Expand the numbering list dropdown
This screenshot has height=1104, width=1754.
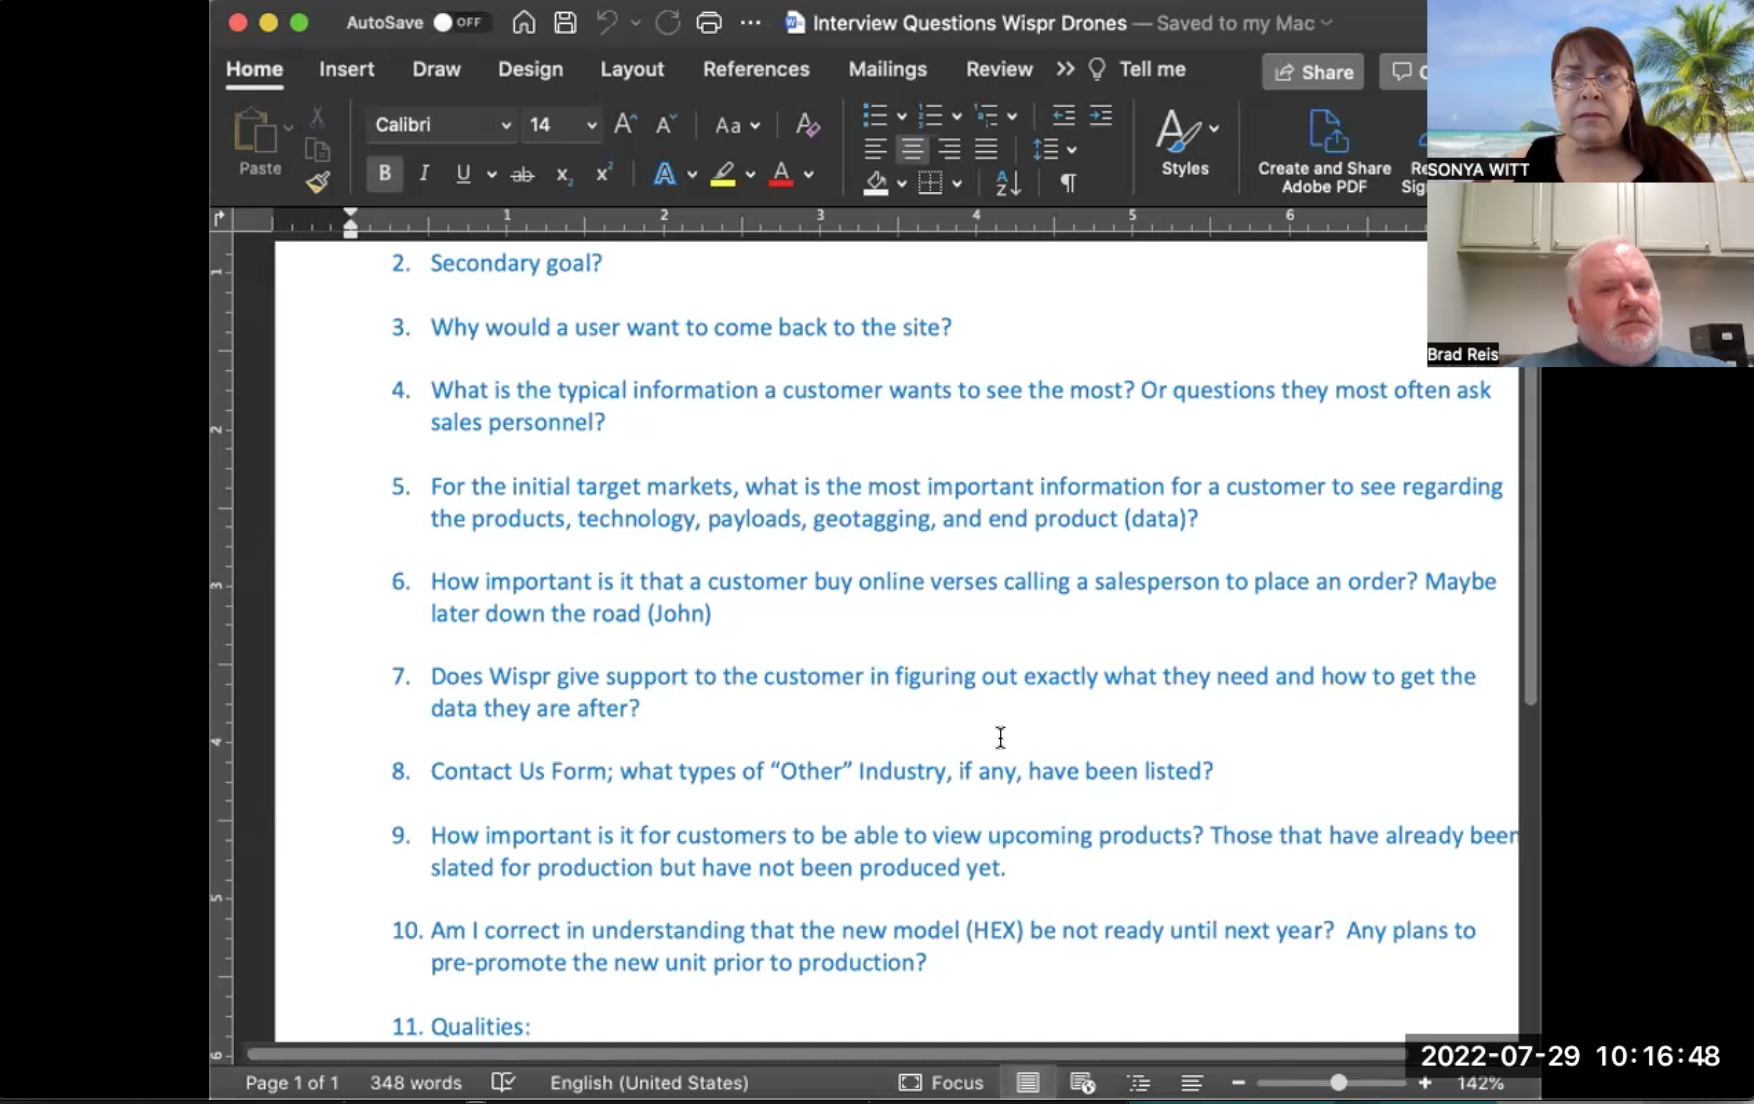pos(957,117)
